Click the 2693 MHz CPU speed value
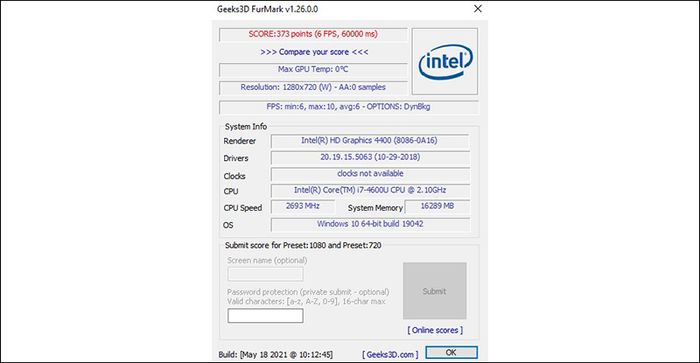The height and width of the screenshot is (363, 700). [303, 206]
